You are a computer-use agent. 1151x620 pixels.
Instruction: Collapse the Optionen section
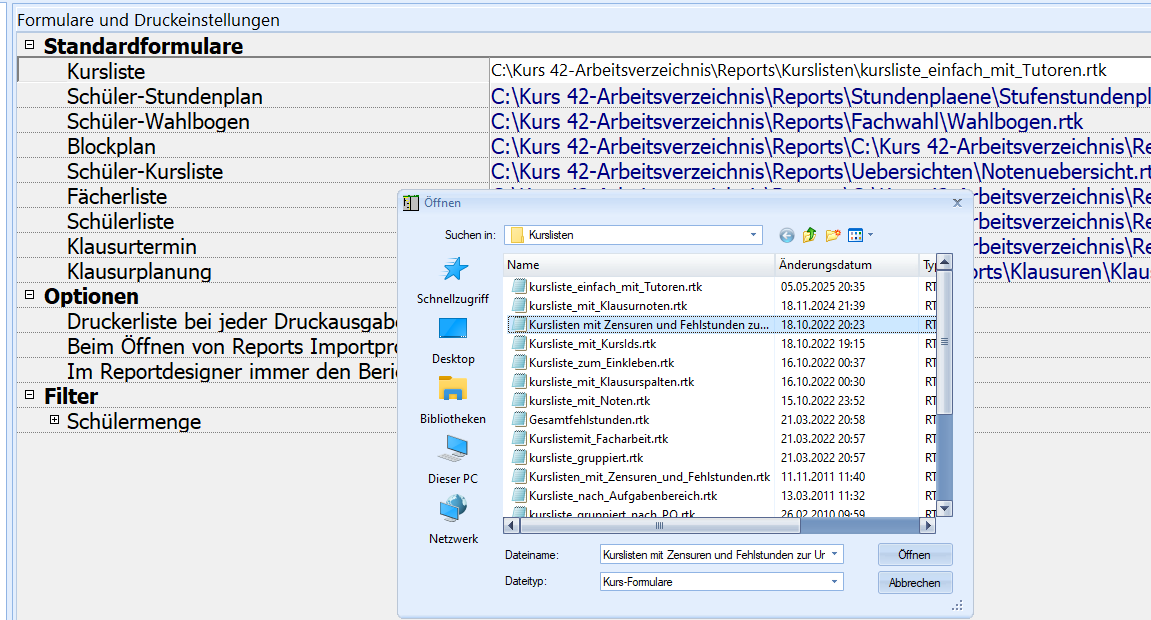tap(29, 295)
